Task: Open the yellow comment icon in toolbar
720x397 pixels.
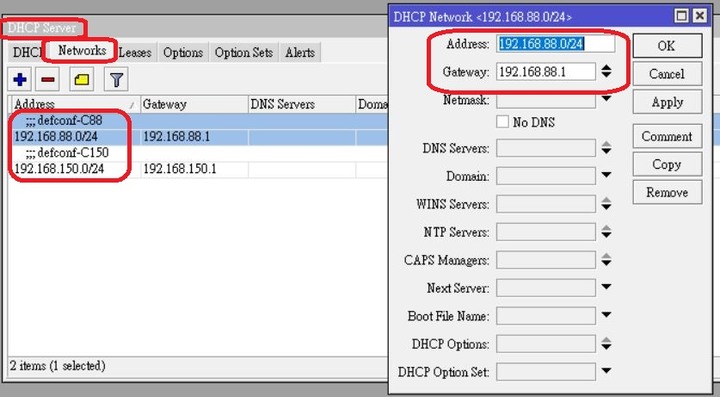Action: [81, 80]
